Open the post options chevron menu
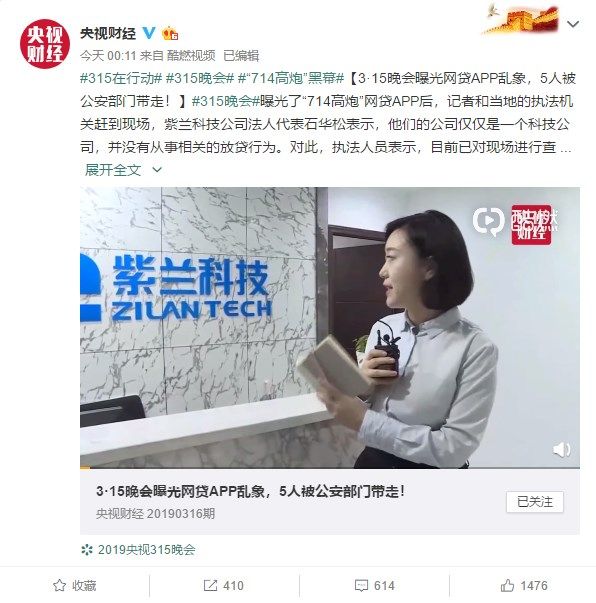Image resolution: width=596 pixels, height=603 pixels. point(573,24)
